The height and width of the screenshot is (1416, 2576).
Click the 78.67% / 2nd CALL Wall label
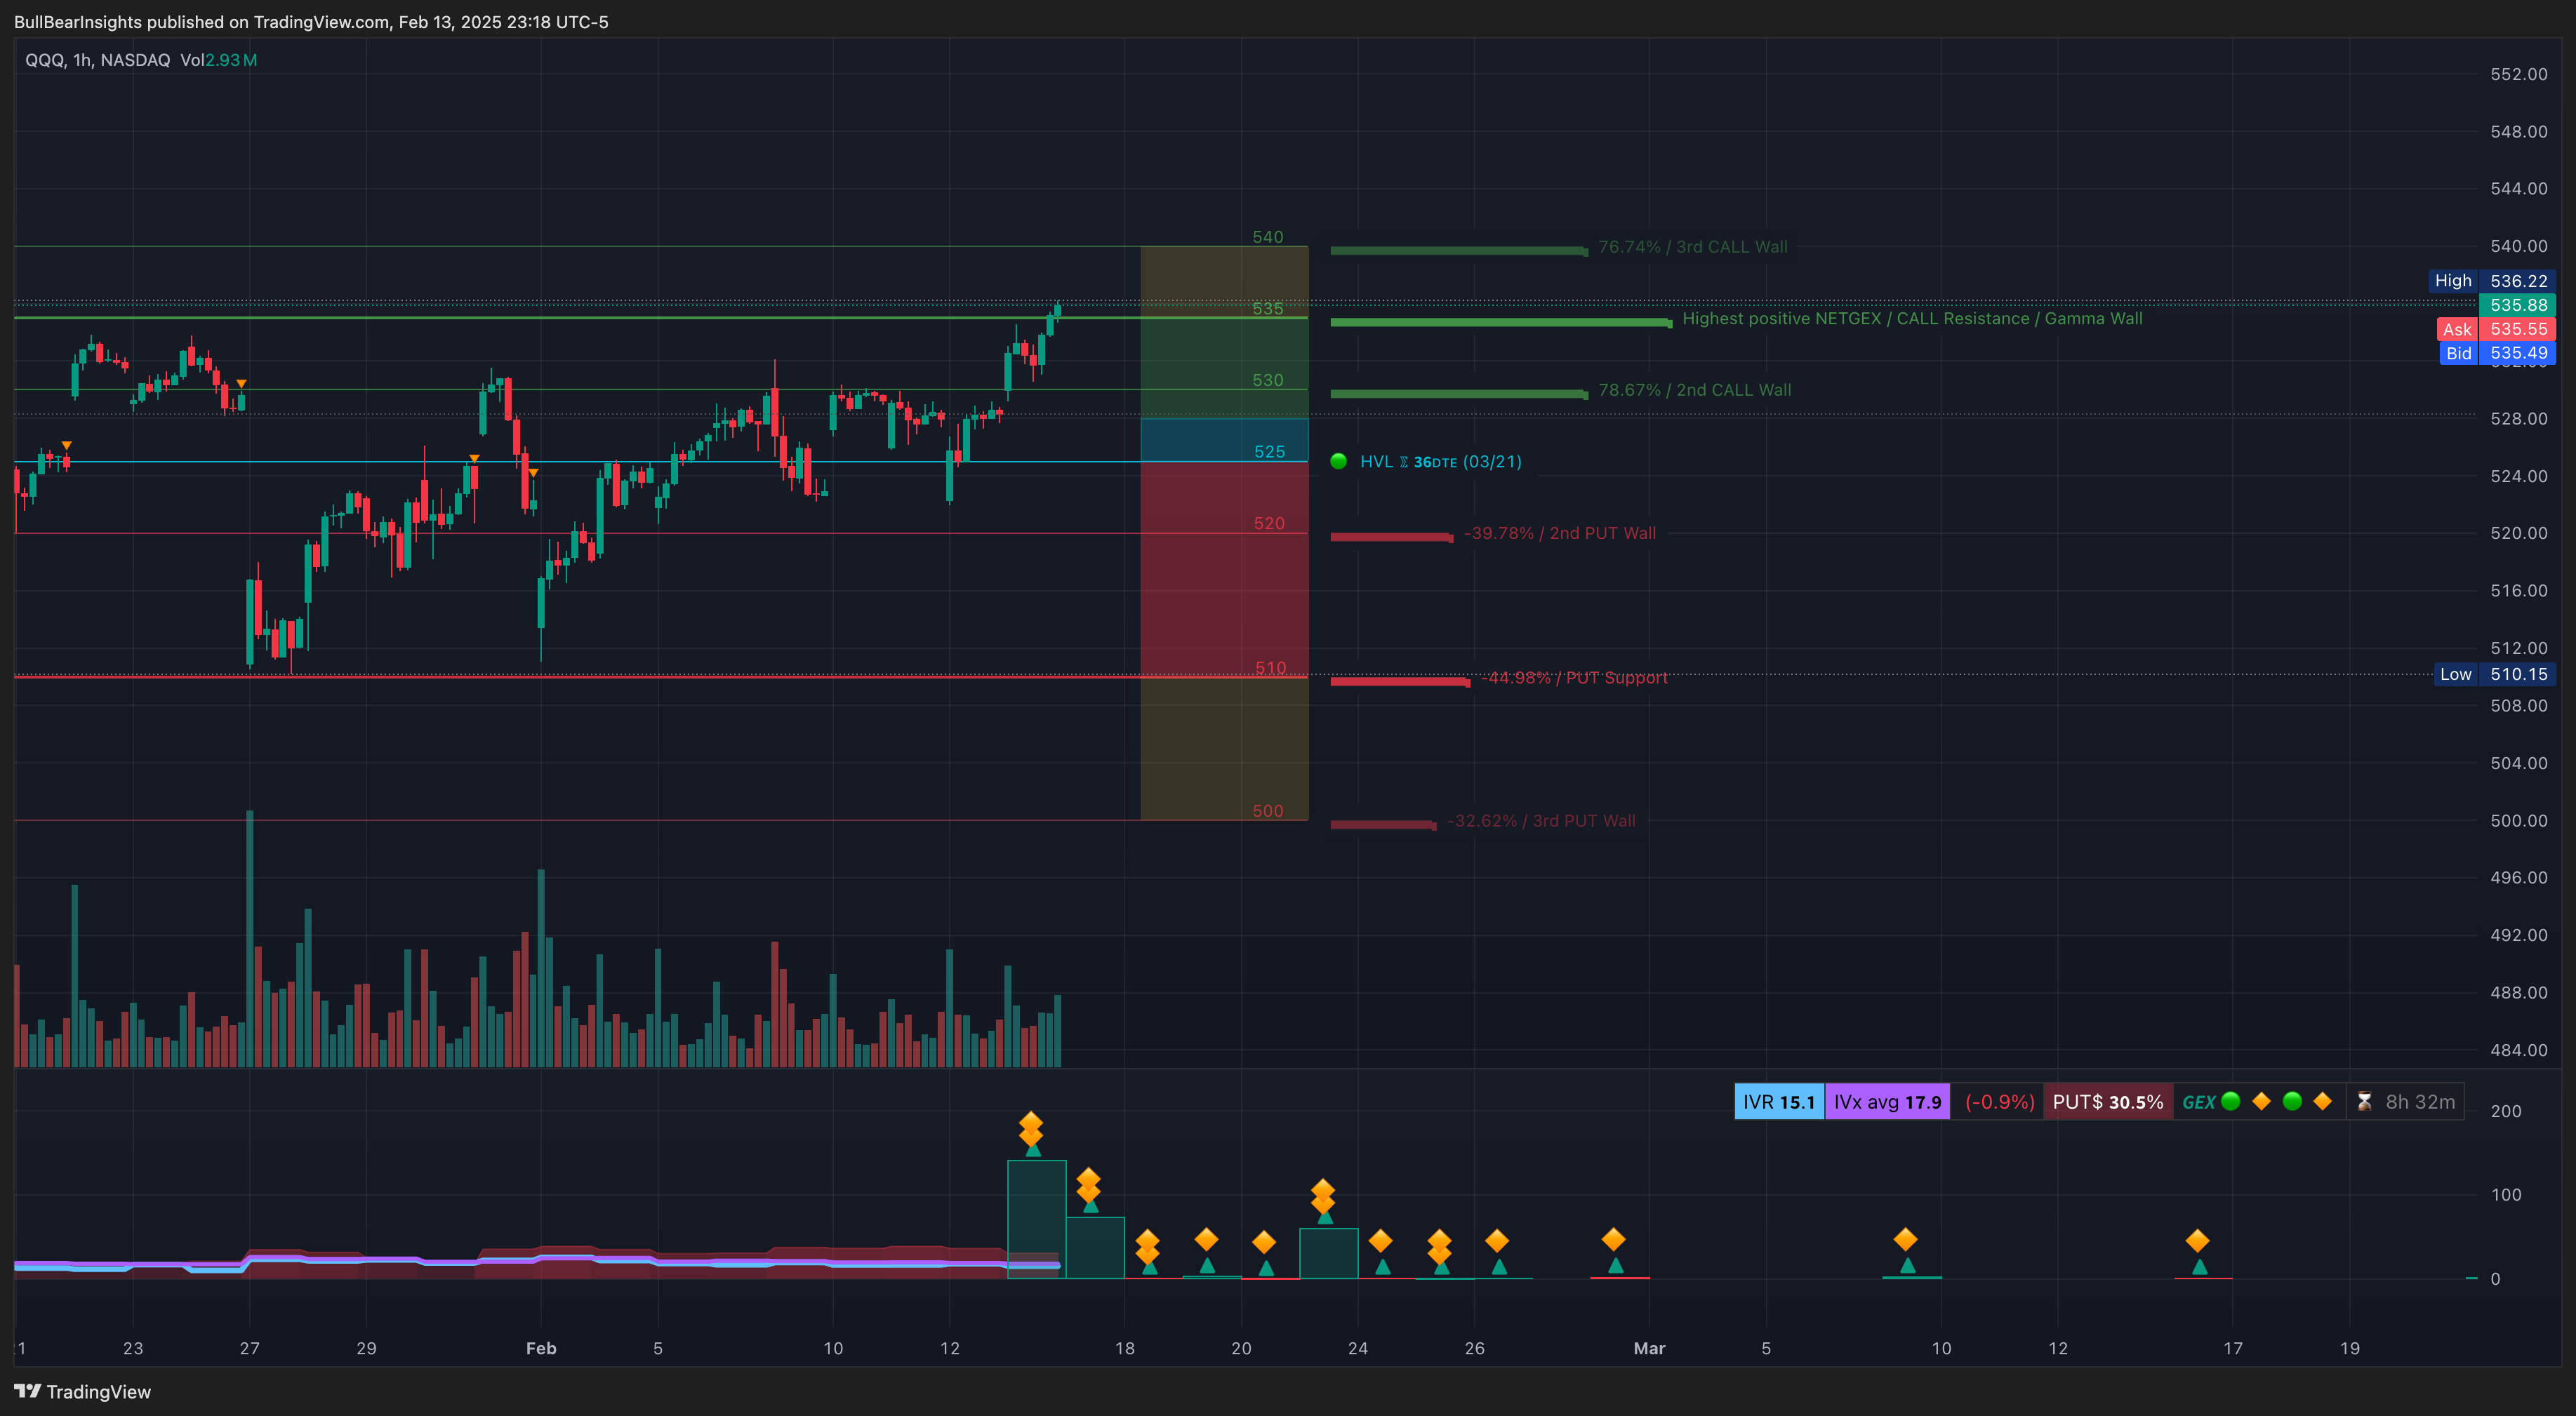1694,390
